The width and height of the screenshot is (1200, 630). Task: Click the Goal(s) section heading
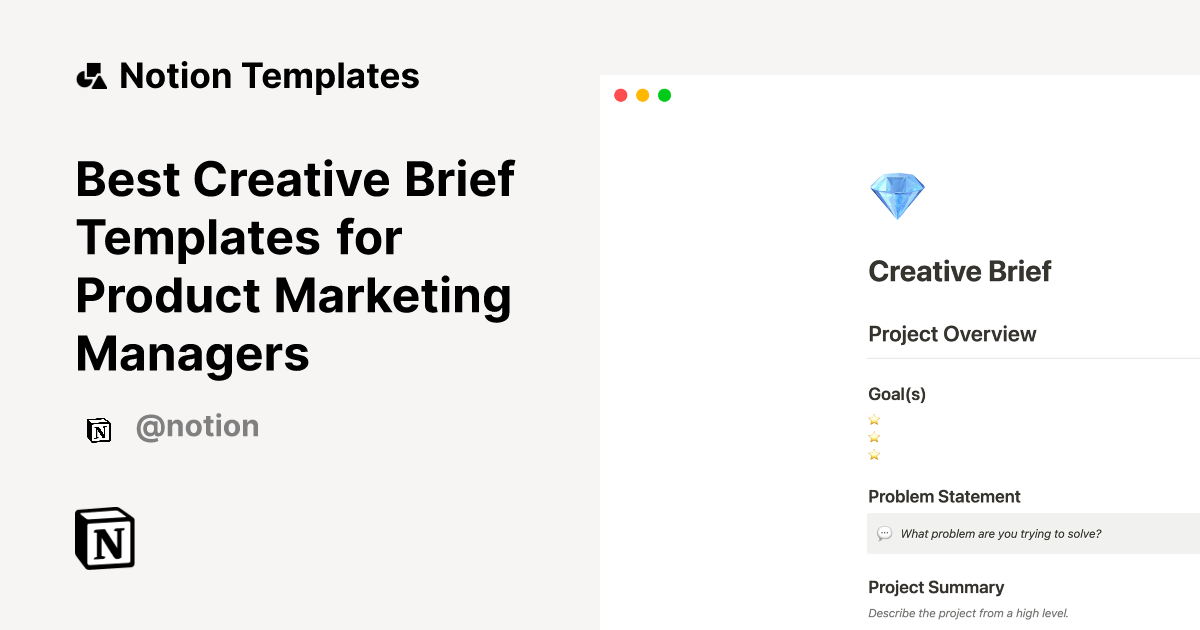(896, 394)
